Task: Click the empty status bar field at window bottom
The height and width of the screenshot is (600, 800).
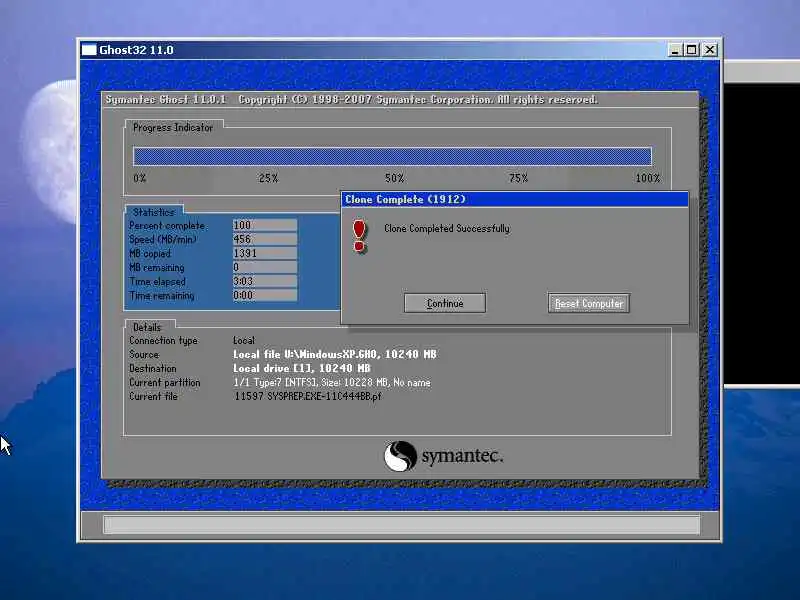Action: [x=402, y=524]
